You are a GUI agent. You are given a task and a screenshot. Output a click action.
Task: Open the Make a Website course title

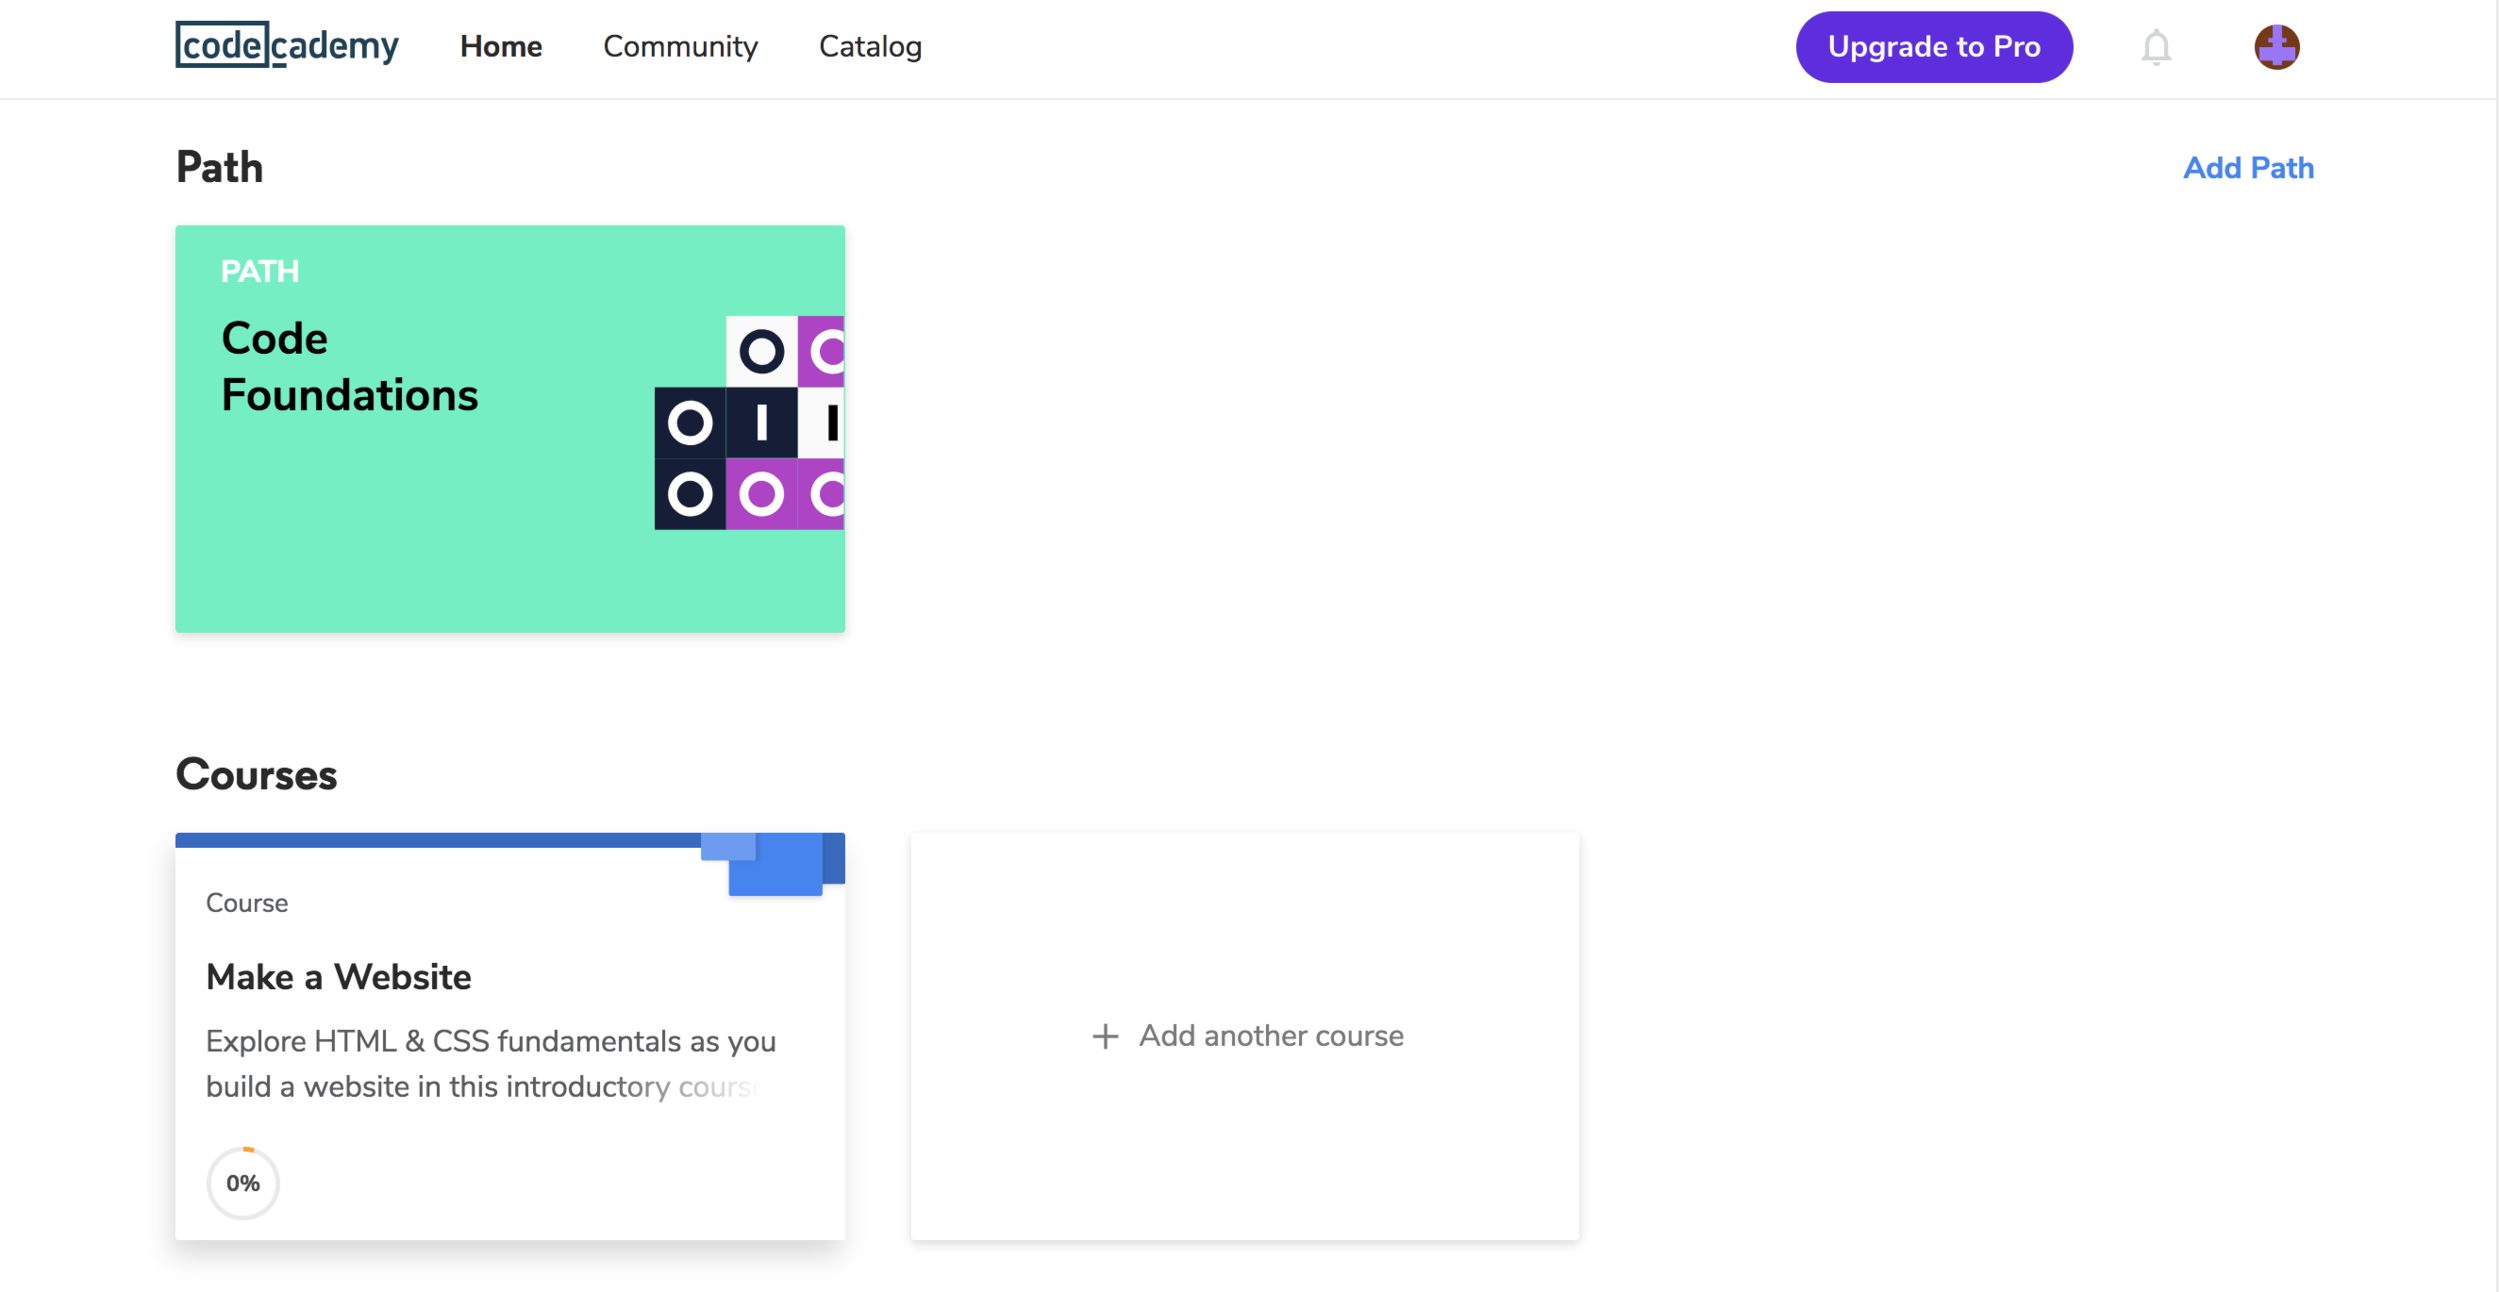click(338, 977)
